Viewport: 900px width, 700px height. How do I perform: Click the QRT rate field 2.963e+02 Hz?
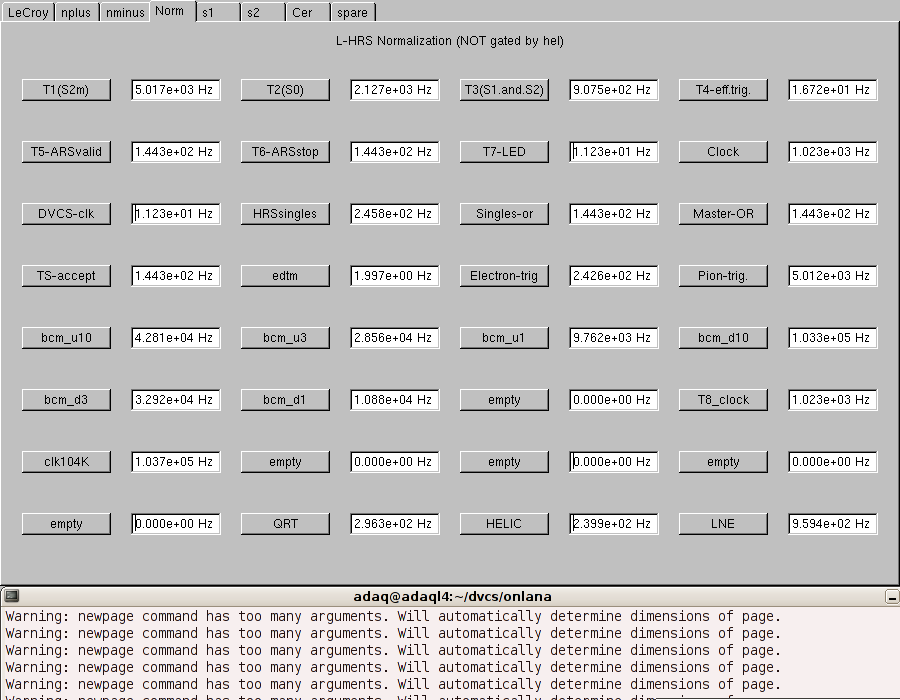pos(395,524)
